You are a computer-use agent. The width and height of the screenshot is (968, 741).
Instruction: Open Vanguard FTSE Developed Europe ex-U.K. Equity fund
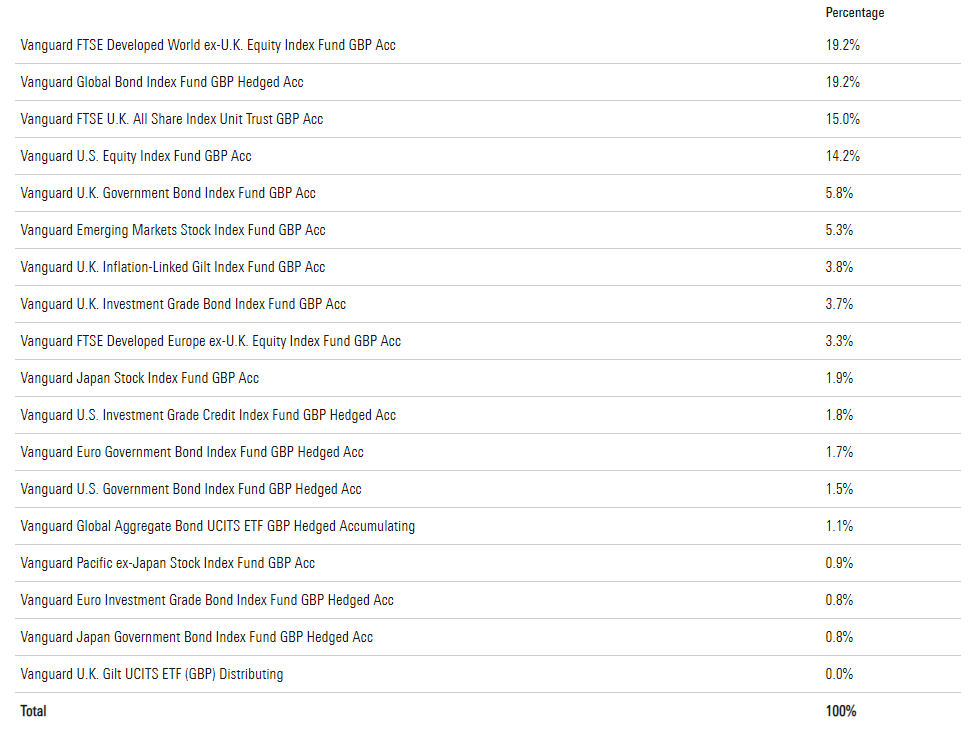tap(211, 341)
